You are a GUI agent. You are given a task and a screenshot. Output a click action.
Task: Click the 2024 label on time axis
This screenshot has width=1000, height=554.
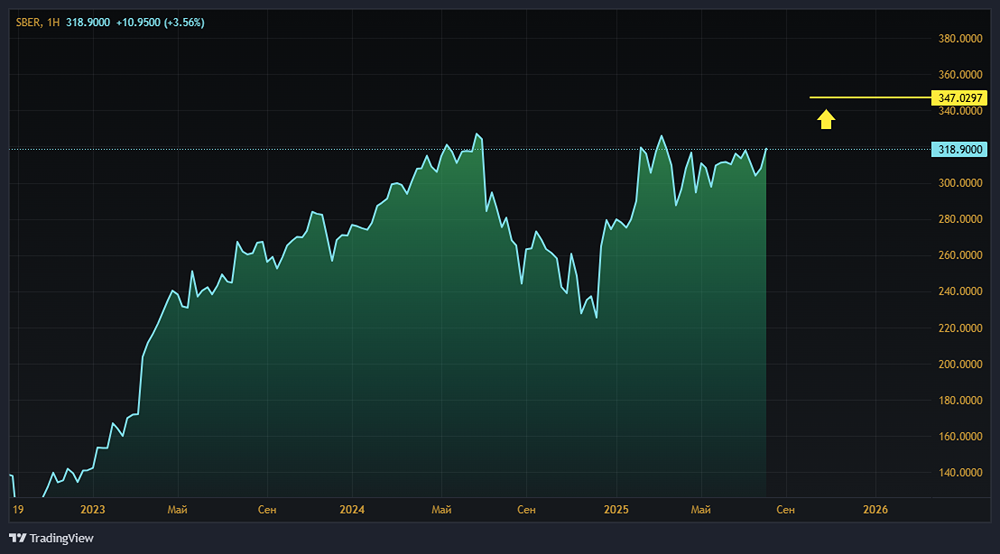click(x=352, y=509)
